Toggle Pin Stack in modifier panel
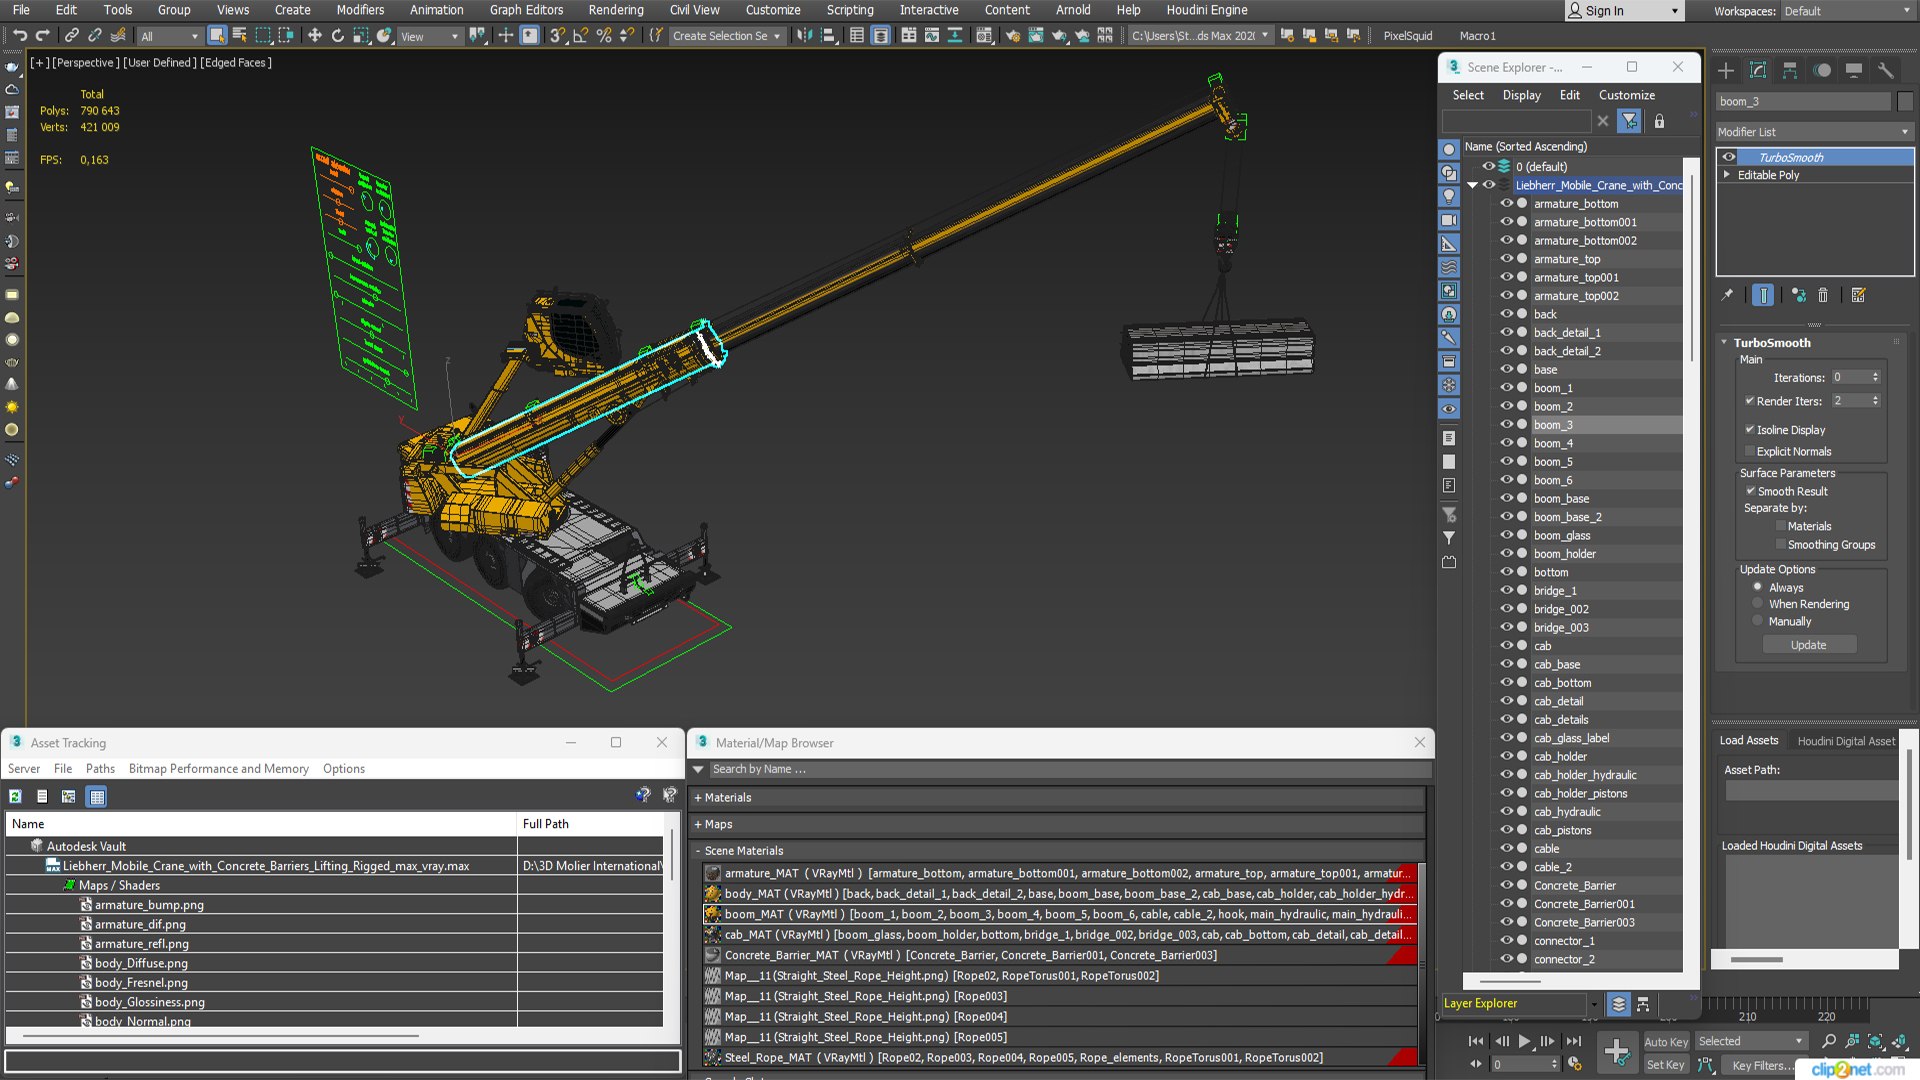The image size is (1920, 1080). [1727, 295]
